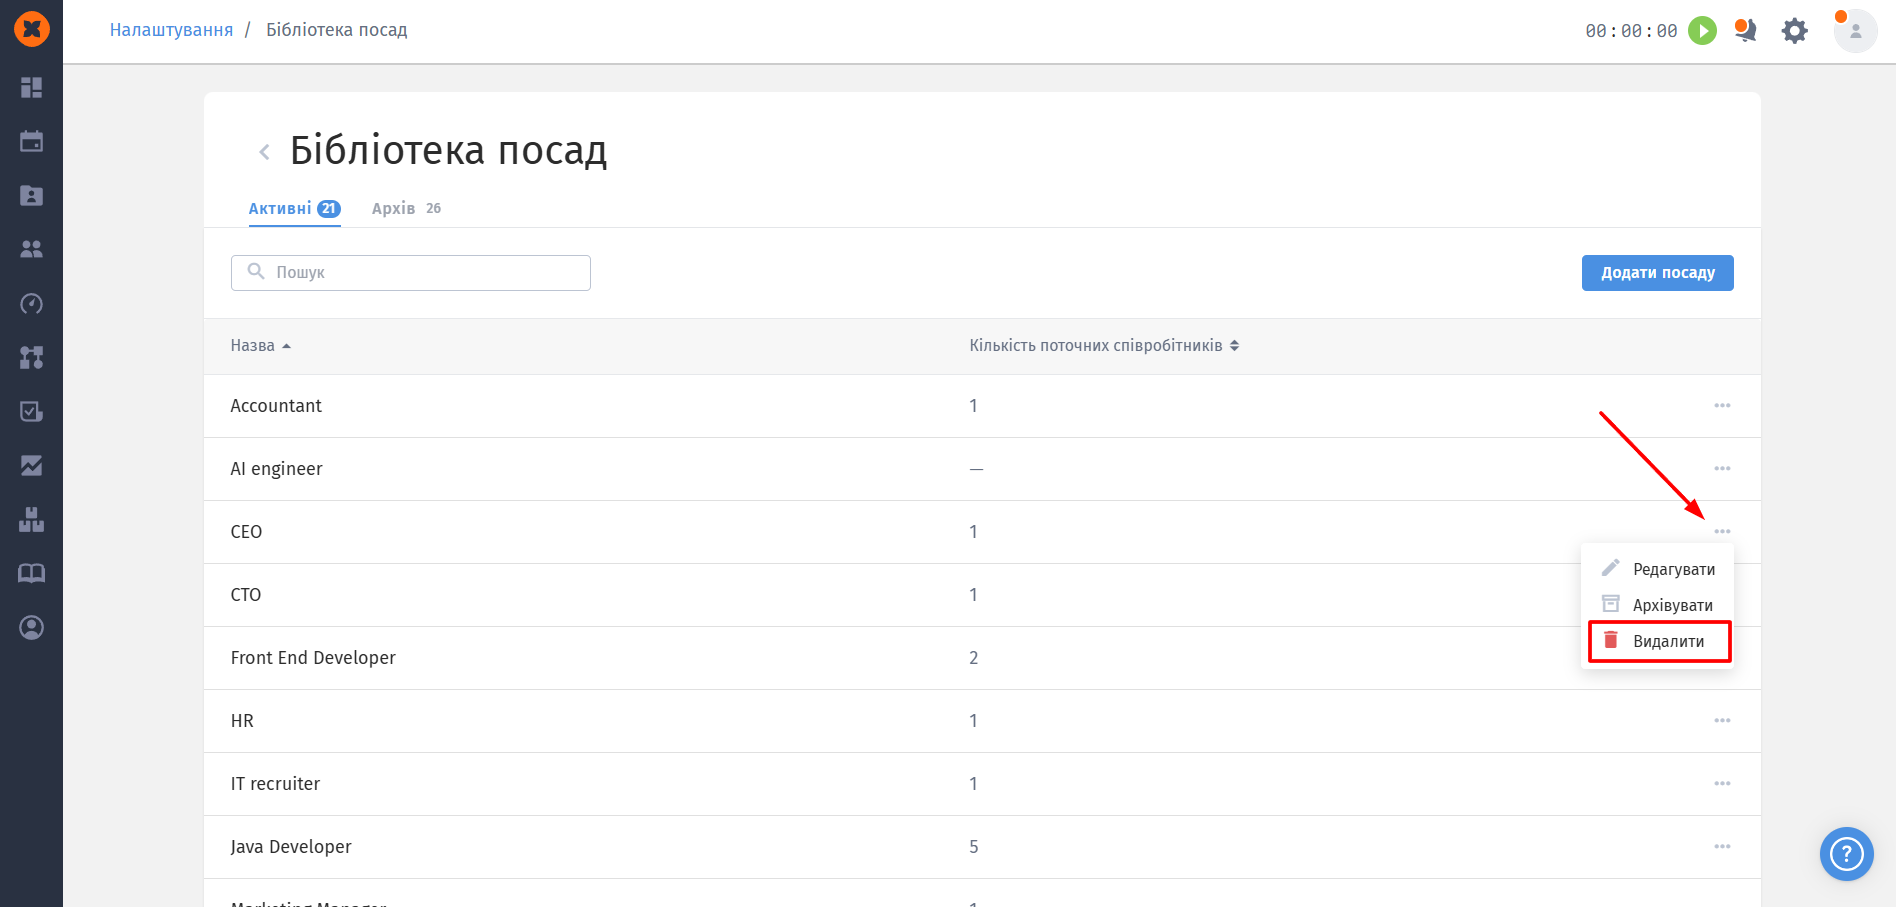Go to the Налаштування breadcrumb link

[171, 30]
